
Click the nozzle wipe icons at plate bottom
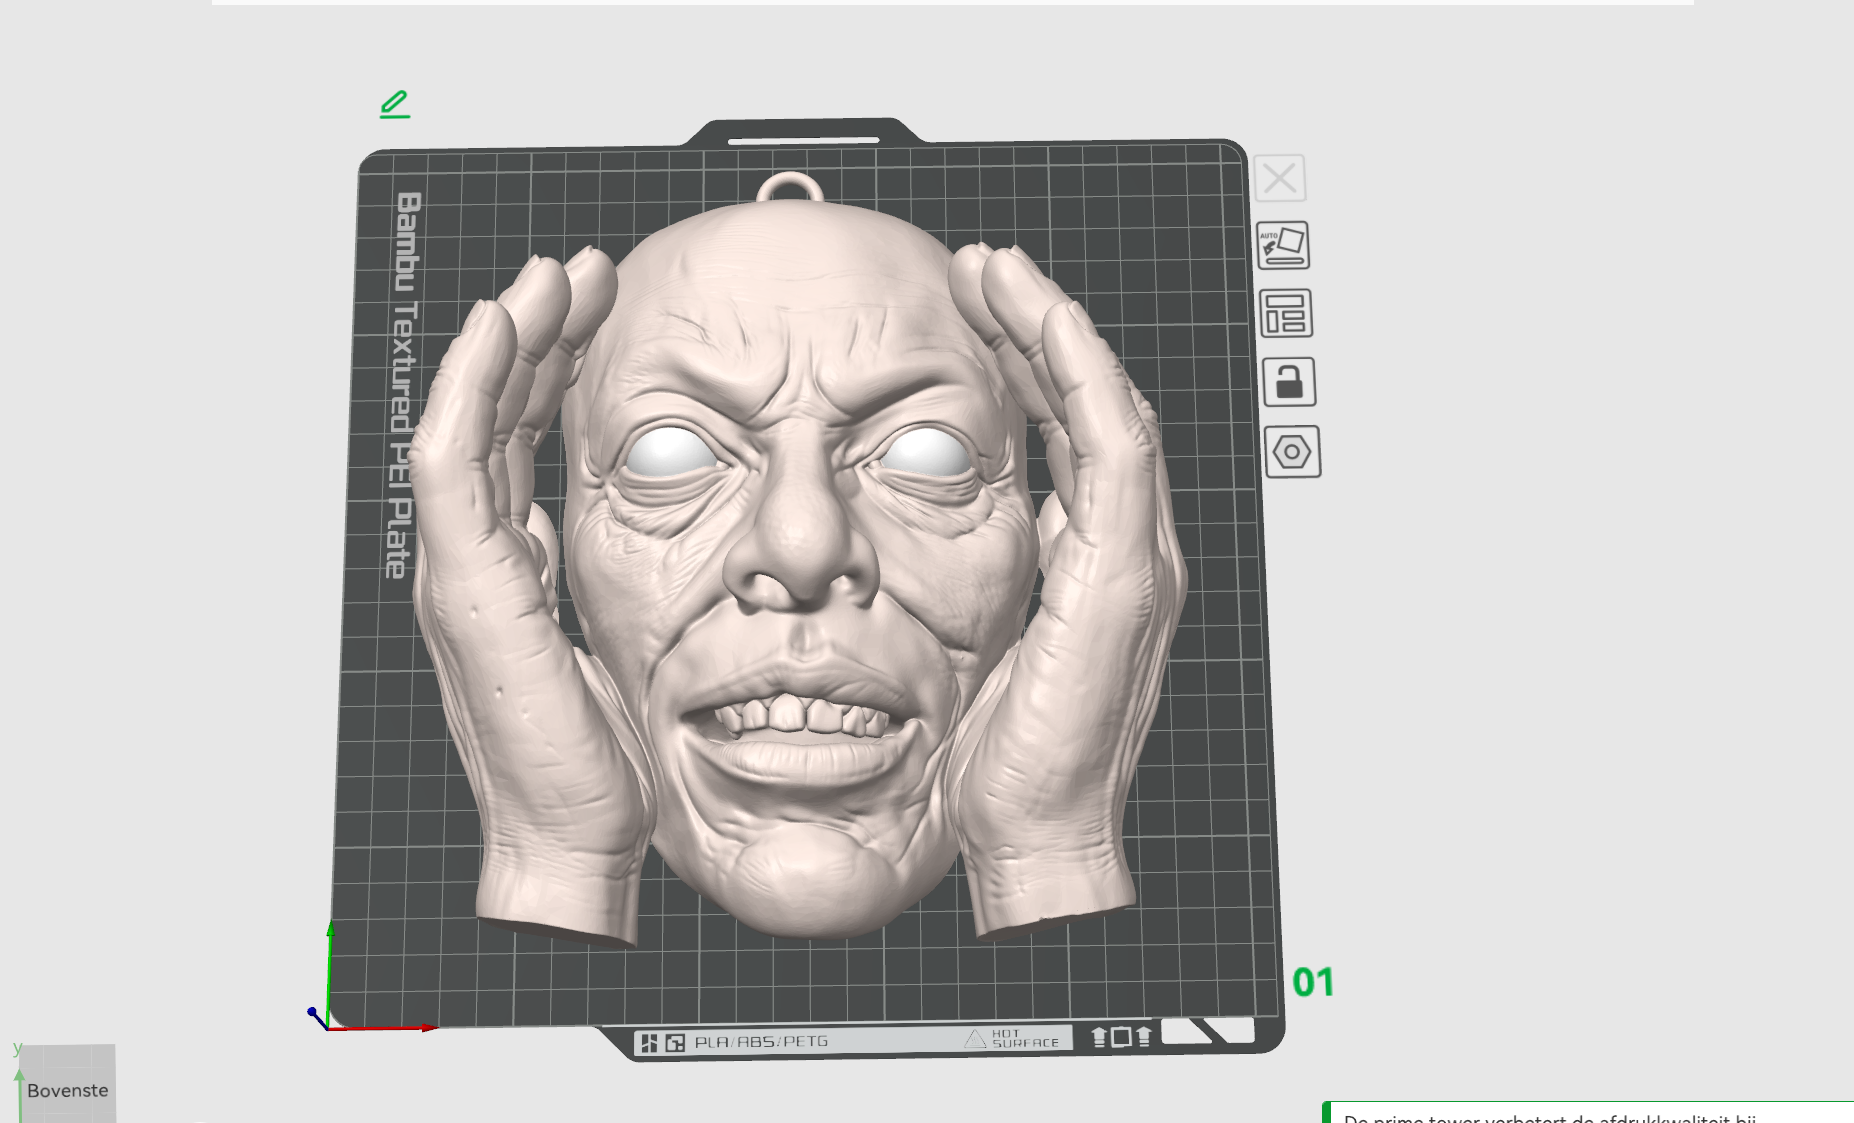pos(1121,1037)
